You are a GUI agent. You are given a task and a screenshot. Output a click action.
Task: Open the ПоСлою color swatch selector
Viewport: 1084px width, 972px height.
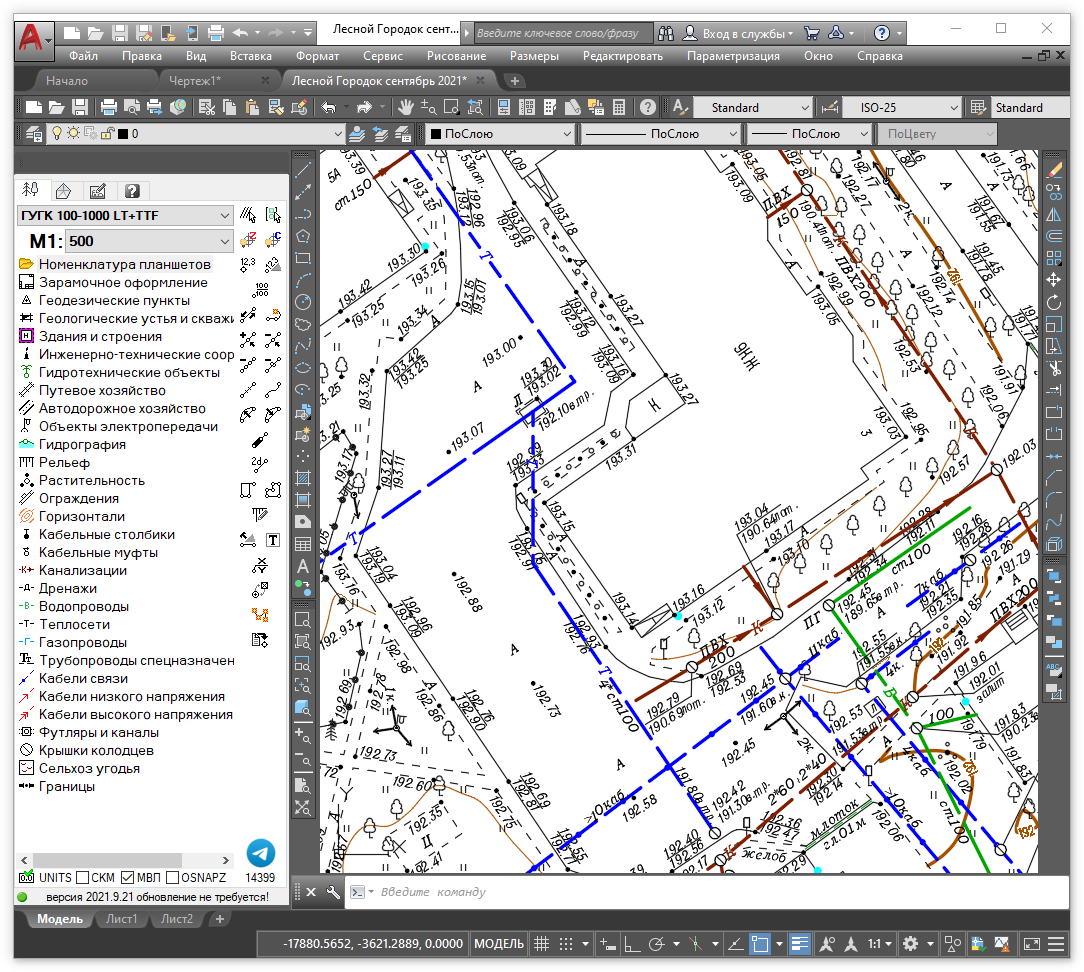pyautogui.click(x=500, y=133)
